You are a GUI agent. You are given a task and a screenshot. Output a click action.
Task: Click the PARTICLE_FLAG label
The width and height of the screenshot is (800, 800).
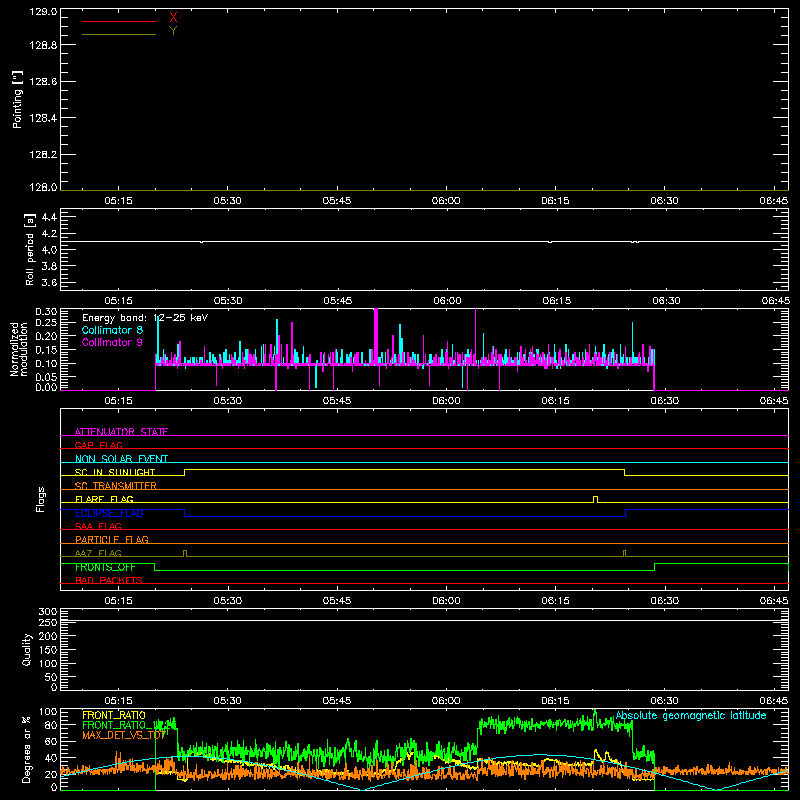(112, 539)
